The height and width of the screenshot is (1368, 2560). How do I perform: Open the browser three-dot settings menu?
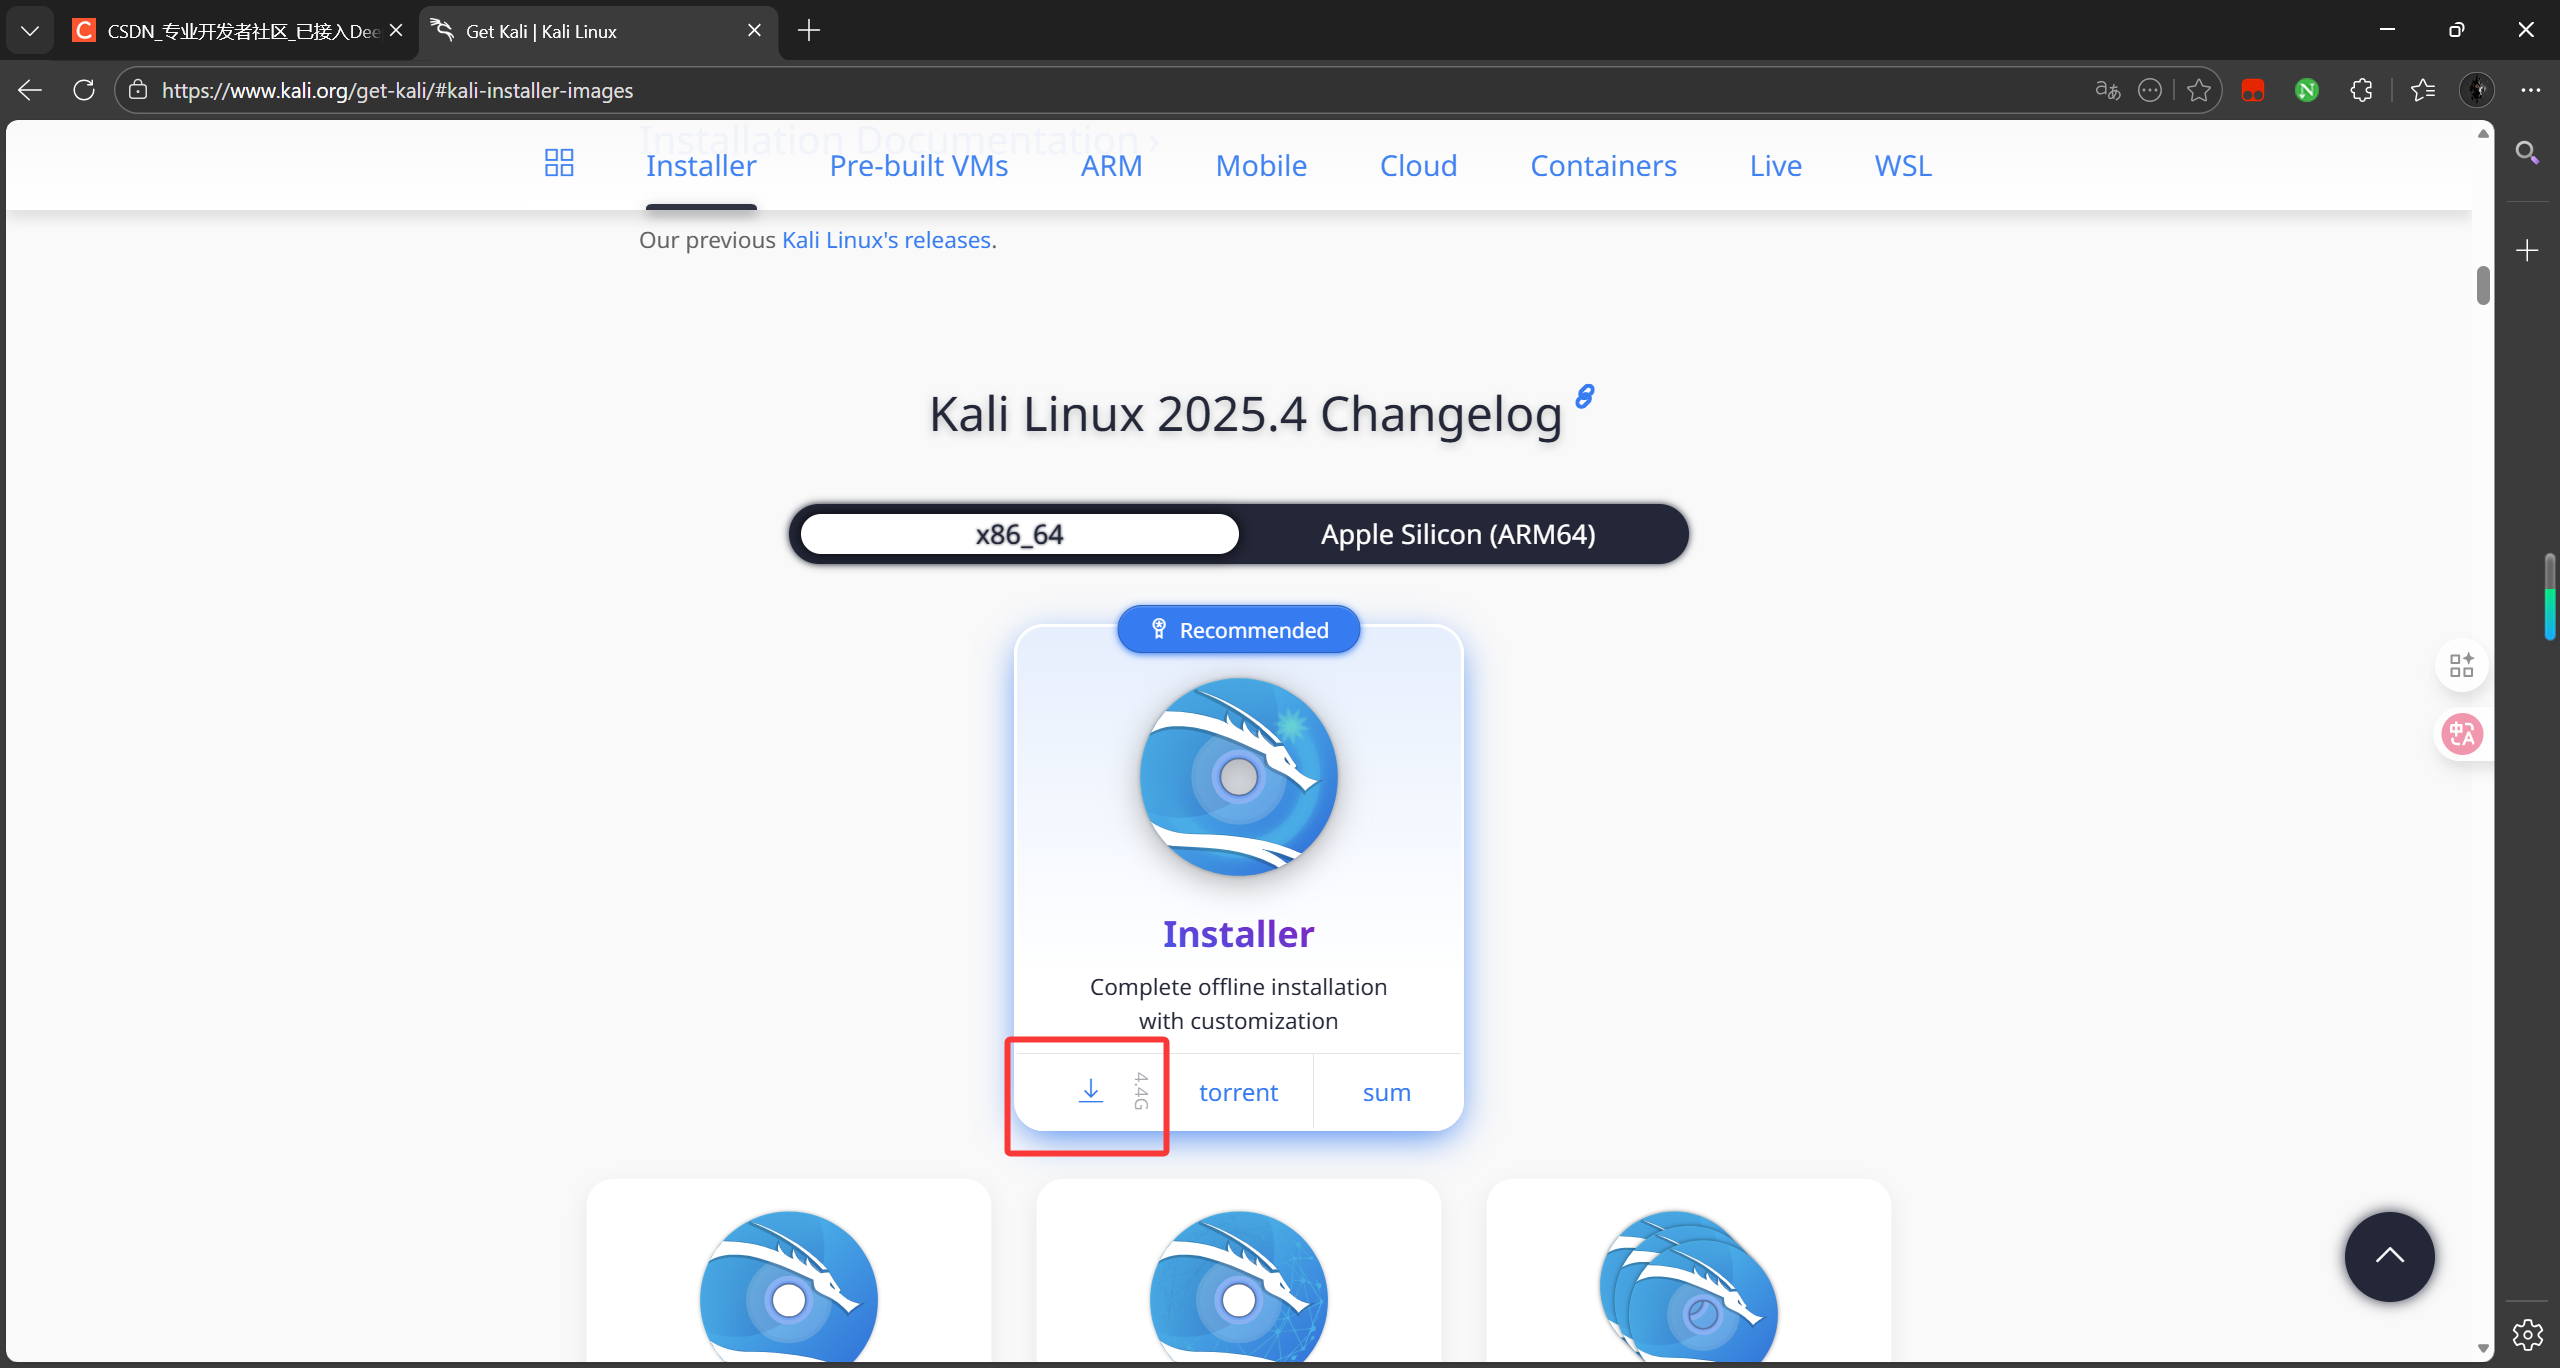2530,90
